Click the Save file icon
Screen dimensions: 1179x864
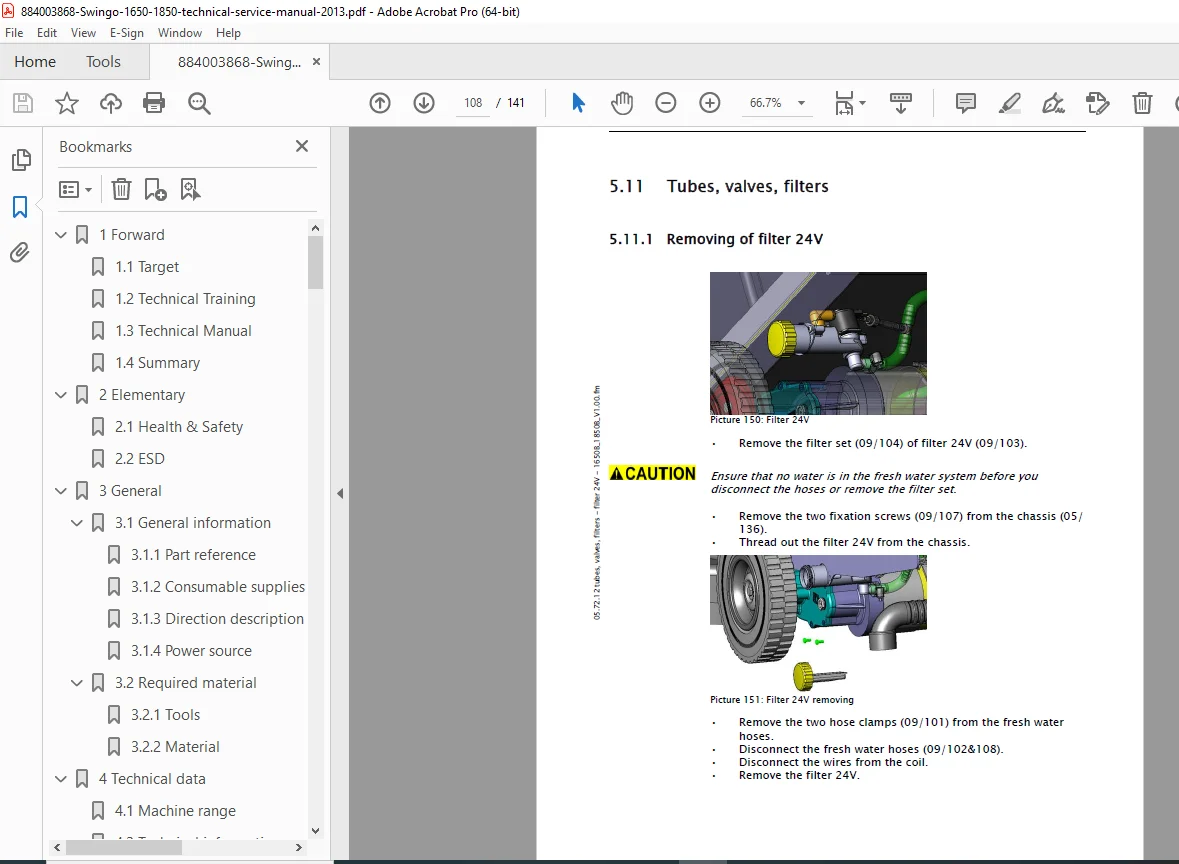tap(23, 103)
